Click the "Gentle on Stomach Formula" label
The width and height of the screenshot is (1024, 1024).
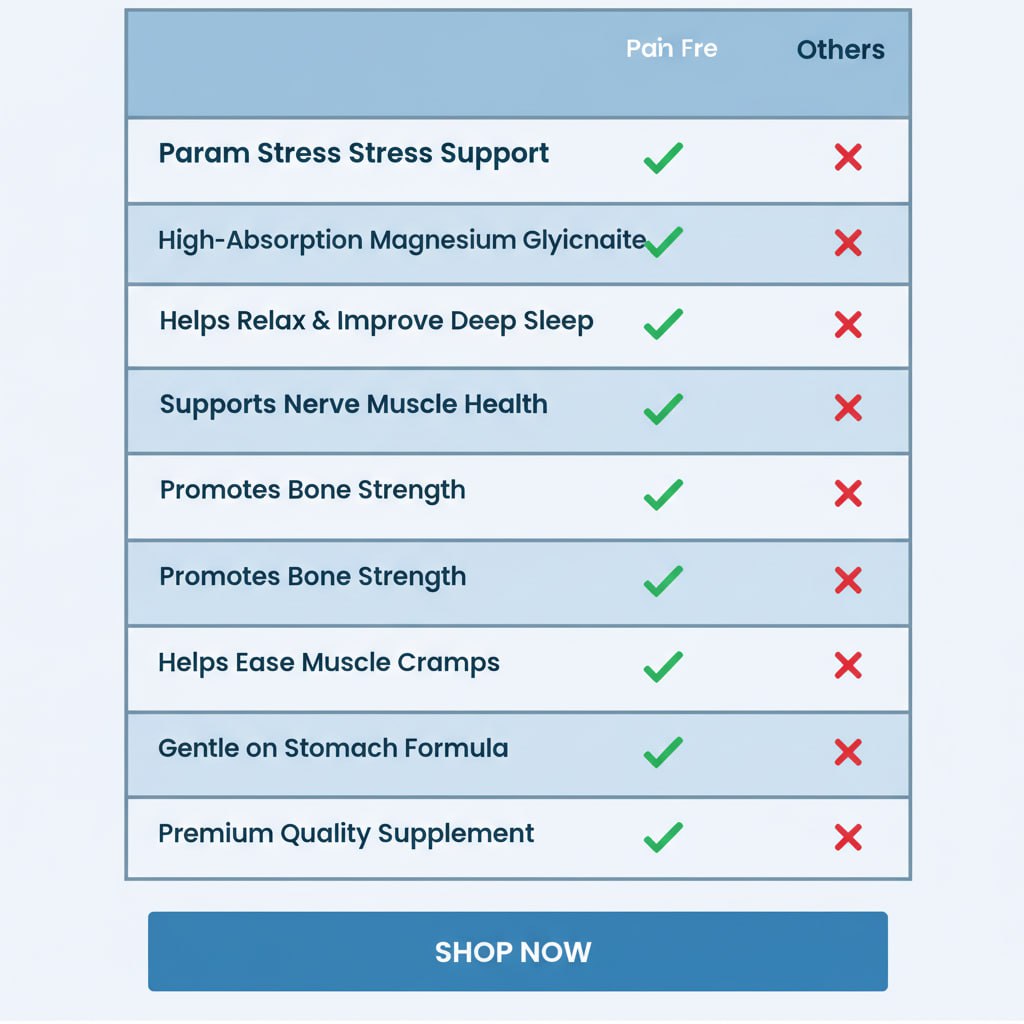(333, 748)
